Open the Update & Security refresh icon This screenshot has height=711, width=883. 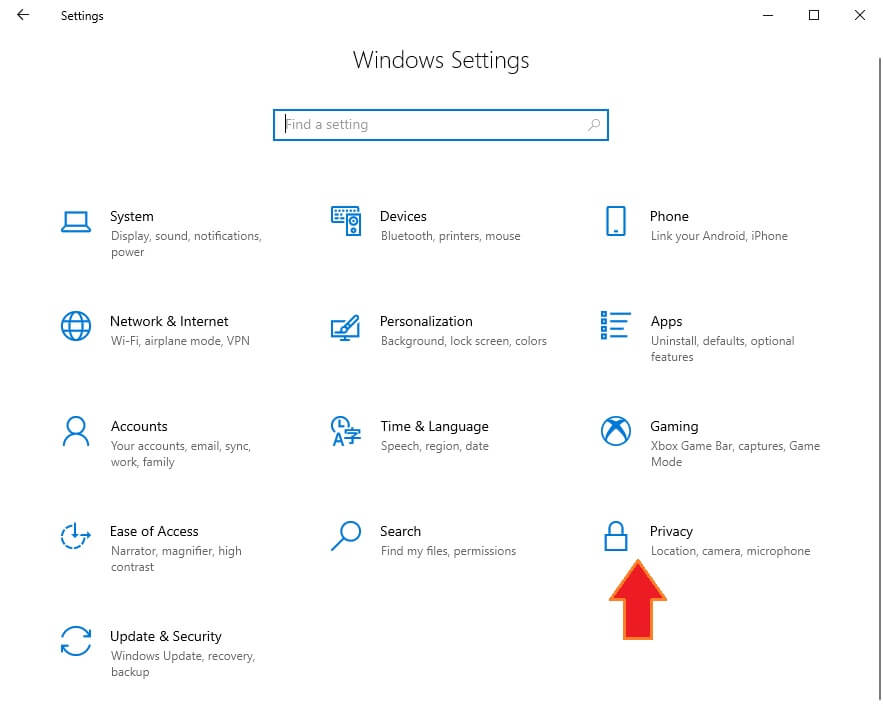click(x=75, y=641)
